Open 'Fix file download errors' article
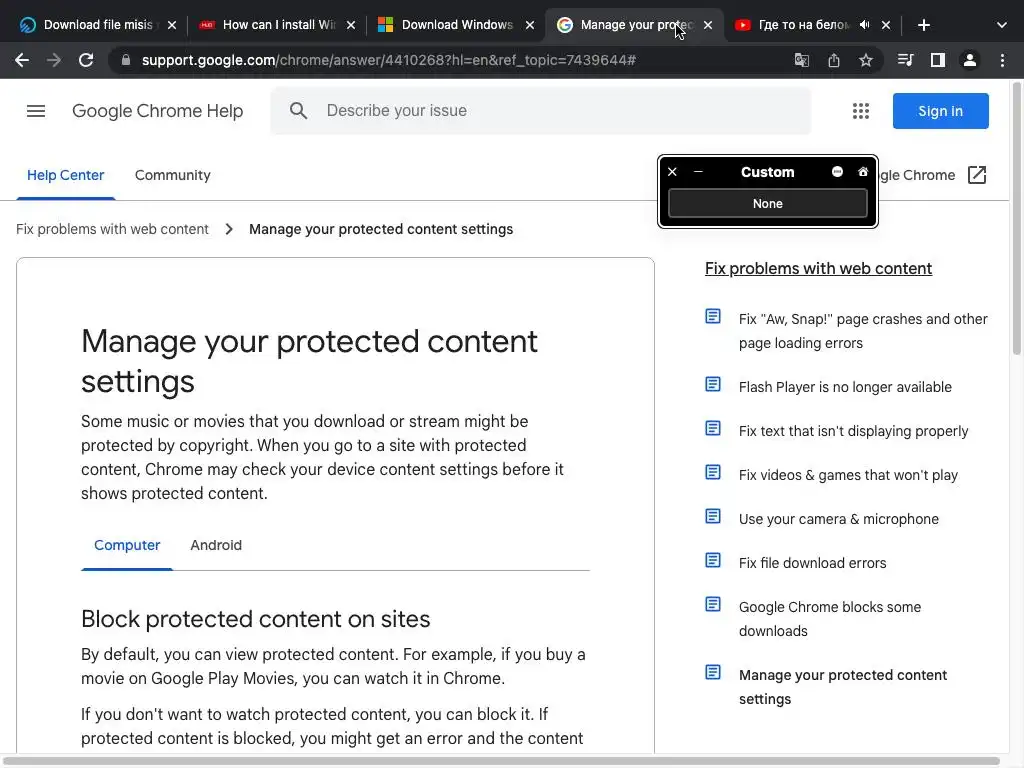 (812, 563)
